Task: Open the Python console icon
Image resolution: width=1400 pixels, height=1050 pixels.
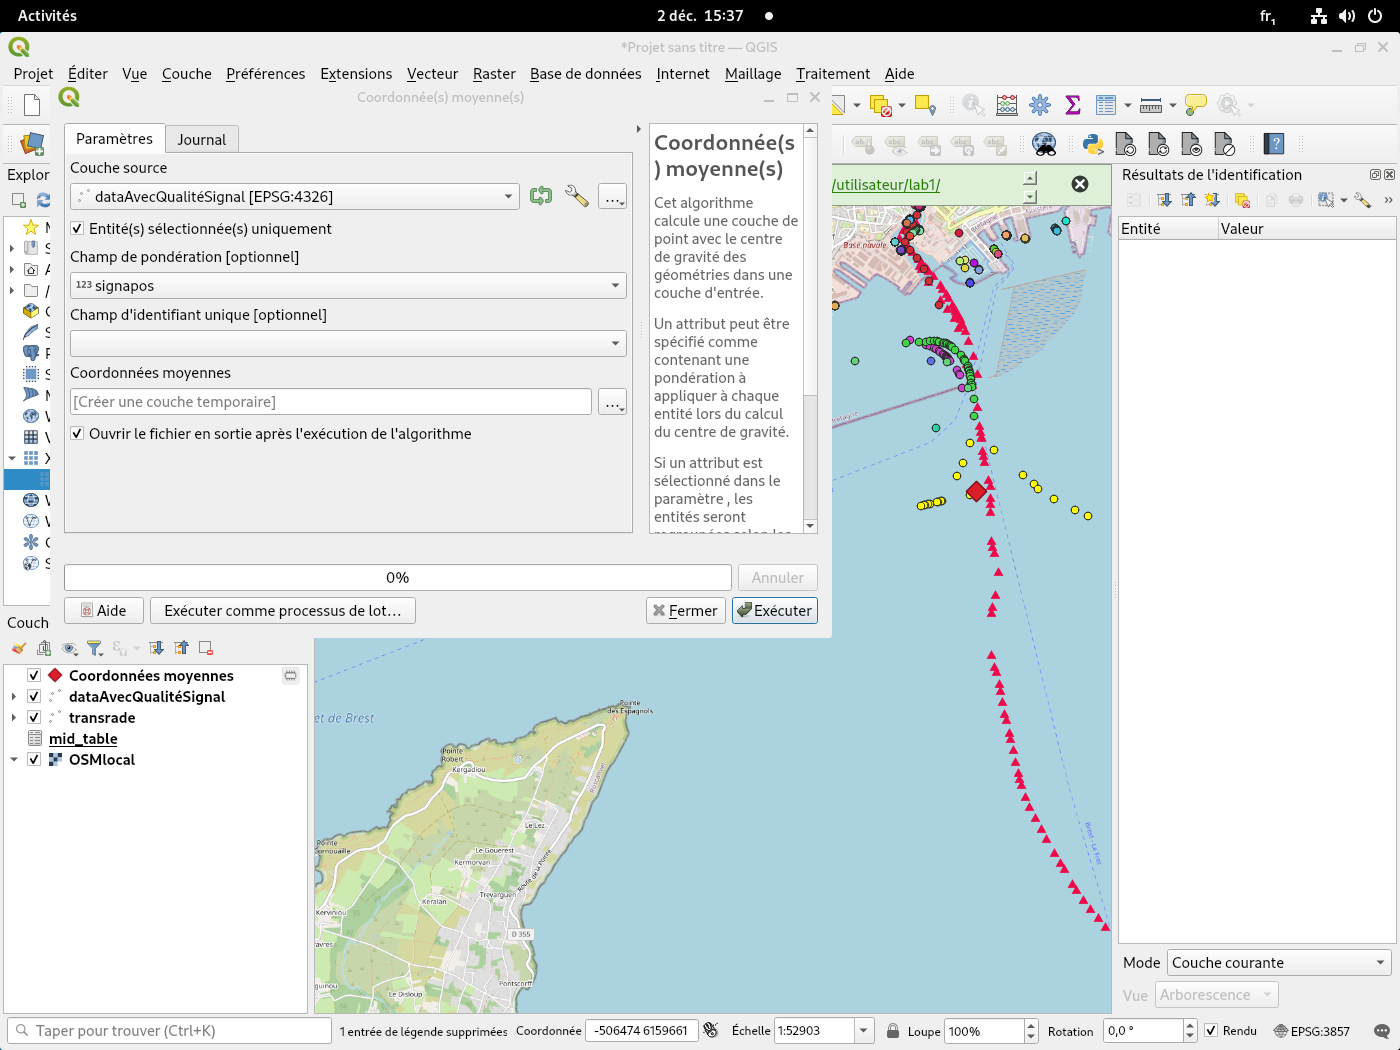Action: pyautogui.click(x=1093, y=144)
